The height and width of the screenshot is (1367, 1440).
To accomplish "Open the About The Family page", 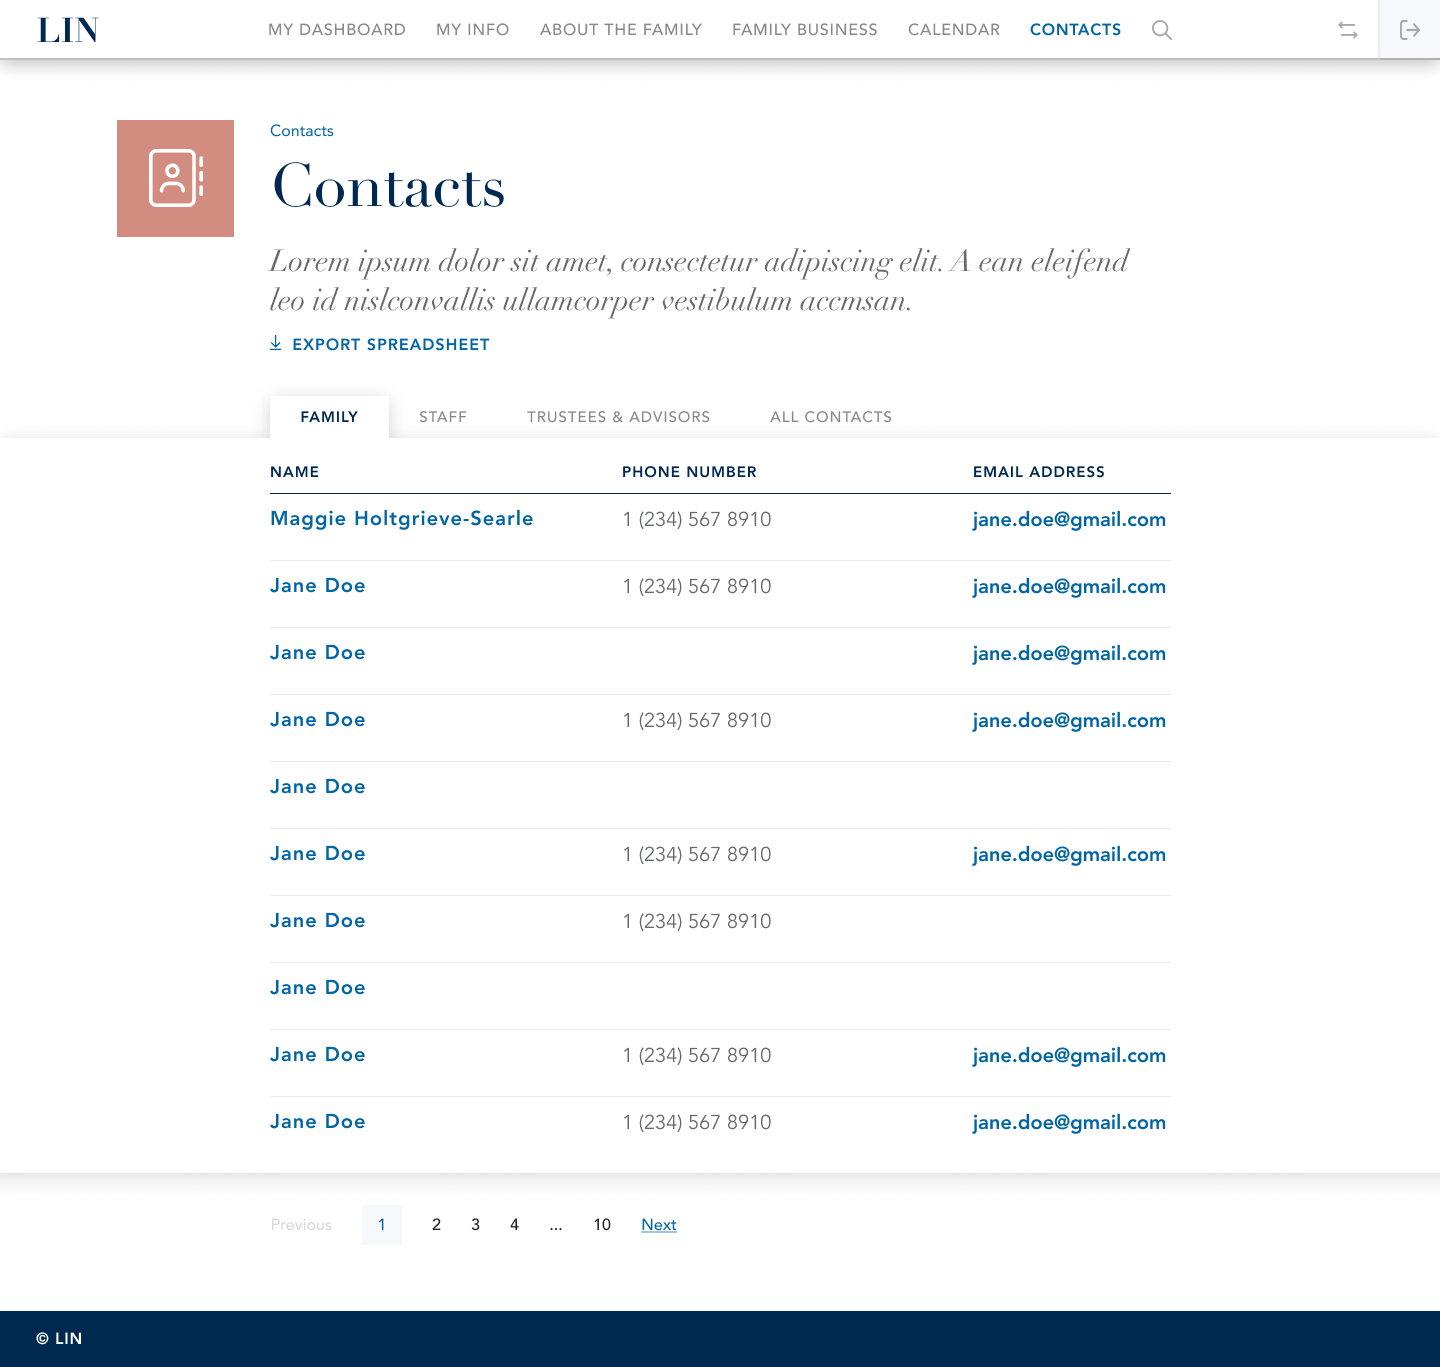I will [x=620, y=29].
